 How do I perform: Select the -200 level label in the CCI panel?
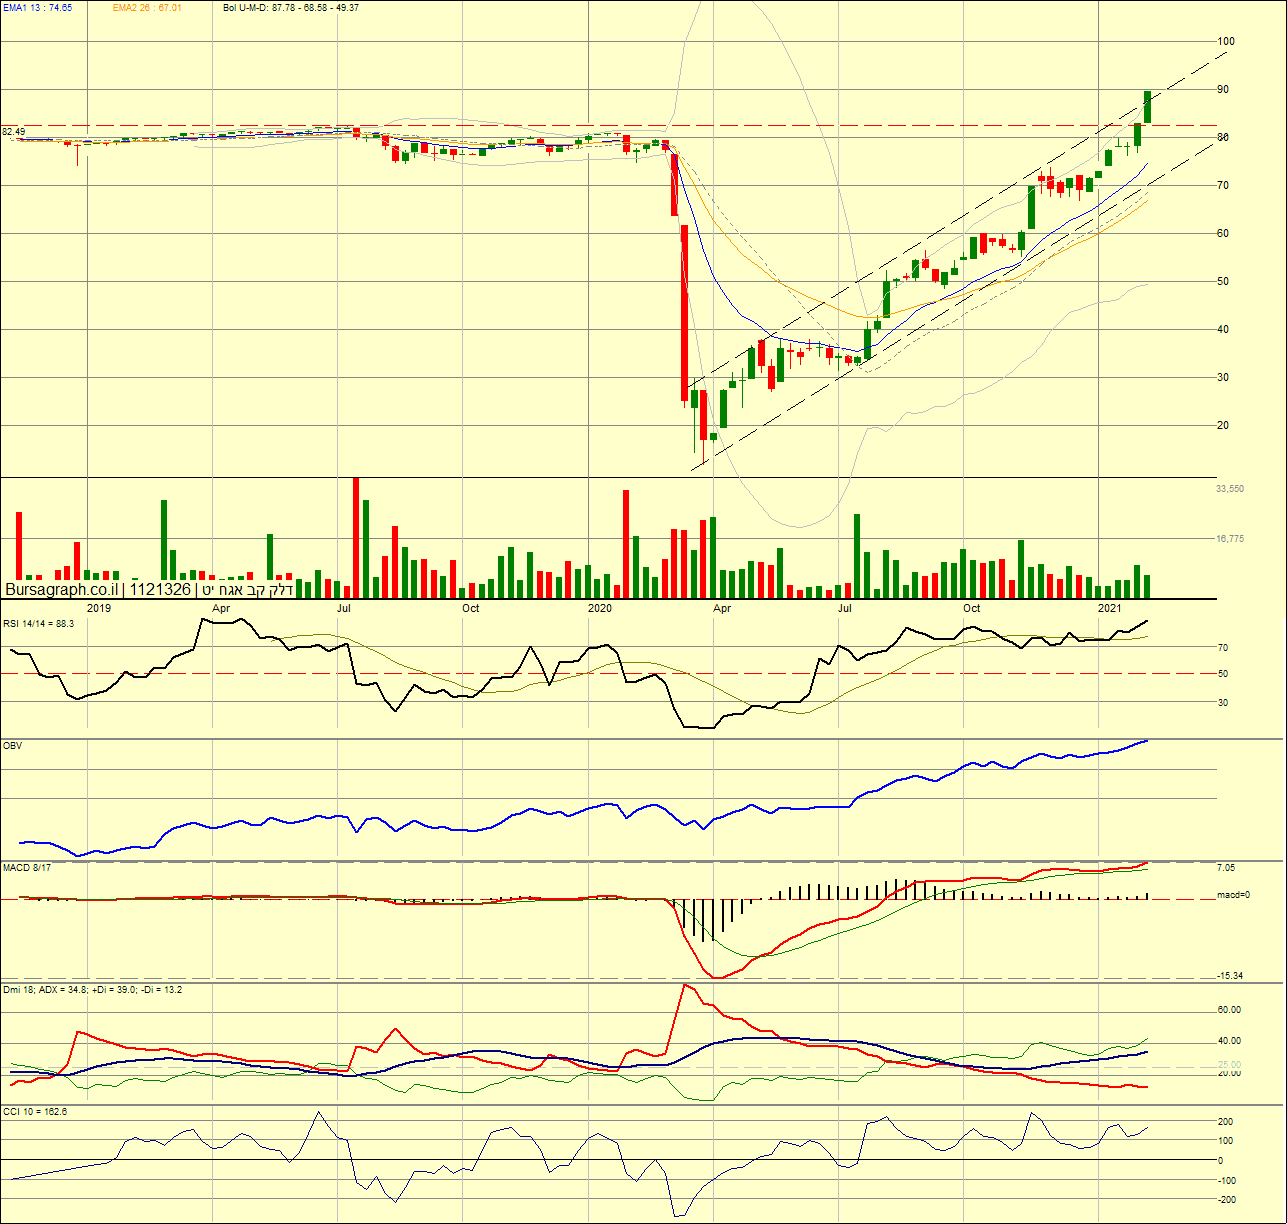point(1227,1200)
